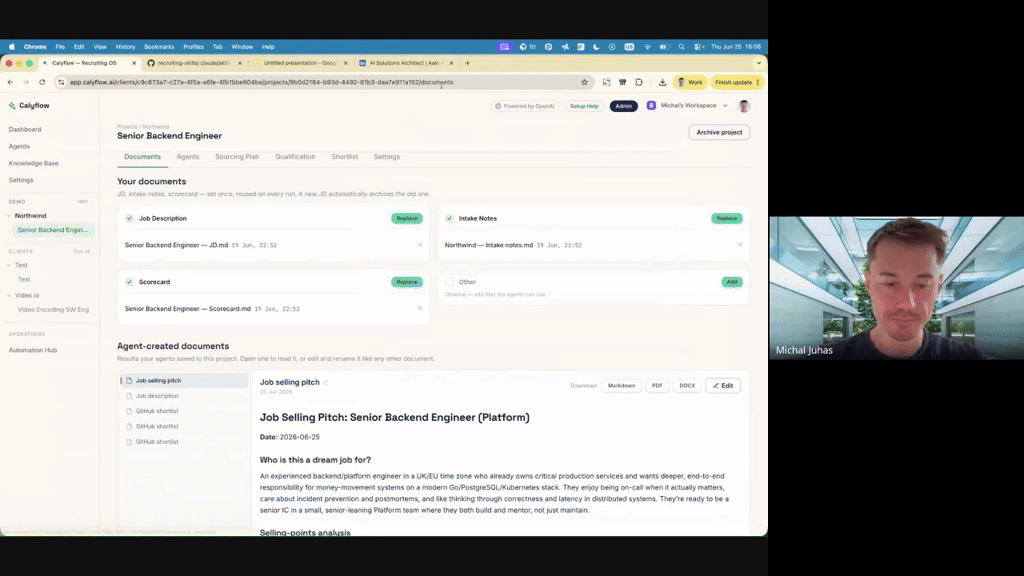Download pitch as DOCX
The width and height of the screenshot is (1024, 576).
pyautogui.click(x=687, y=386)
